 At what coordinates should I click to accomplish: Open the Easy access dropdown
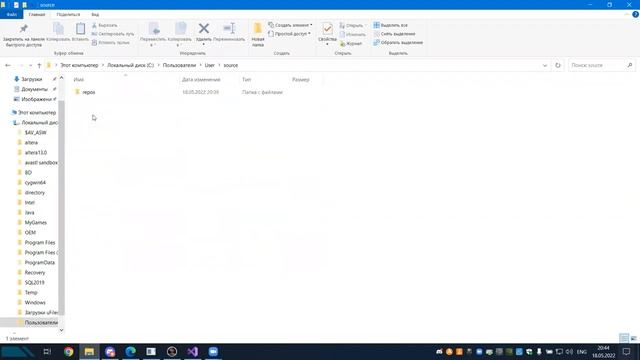click(289, 34)
